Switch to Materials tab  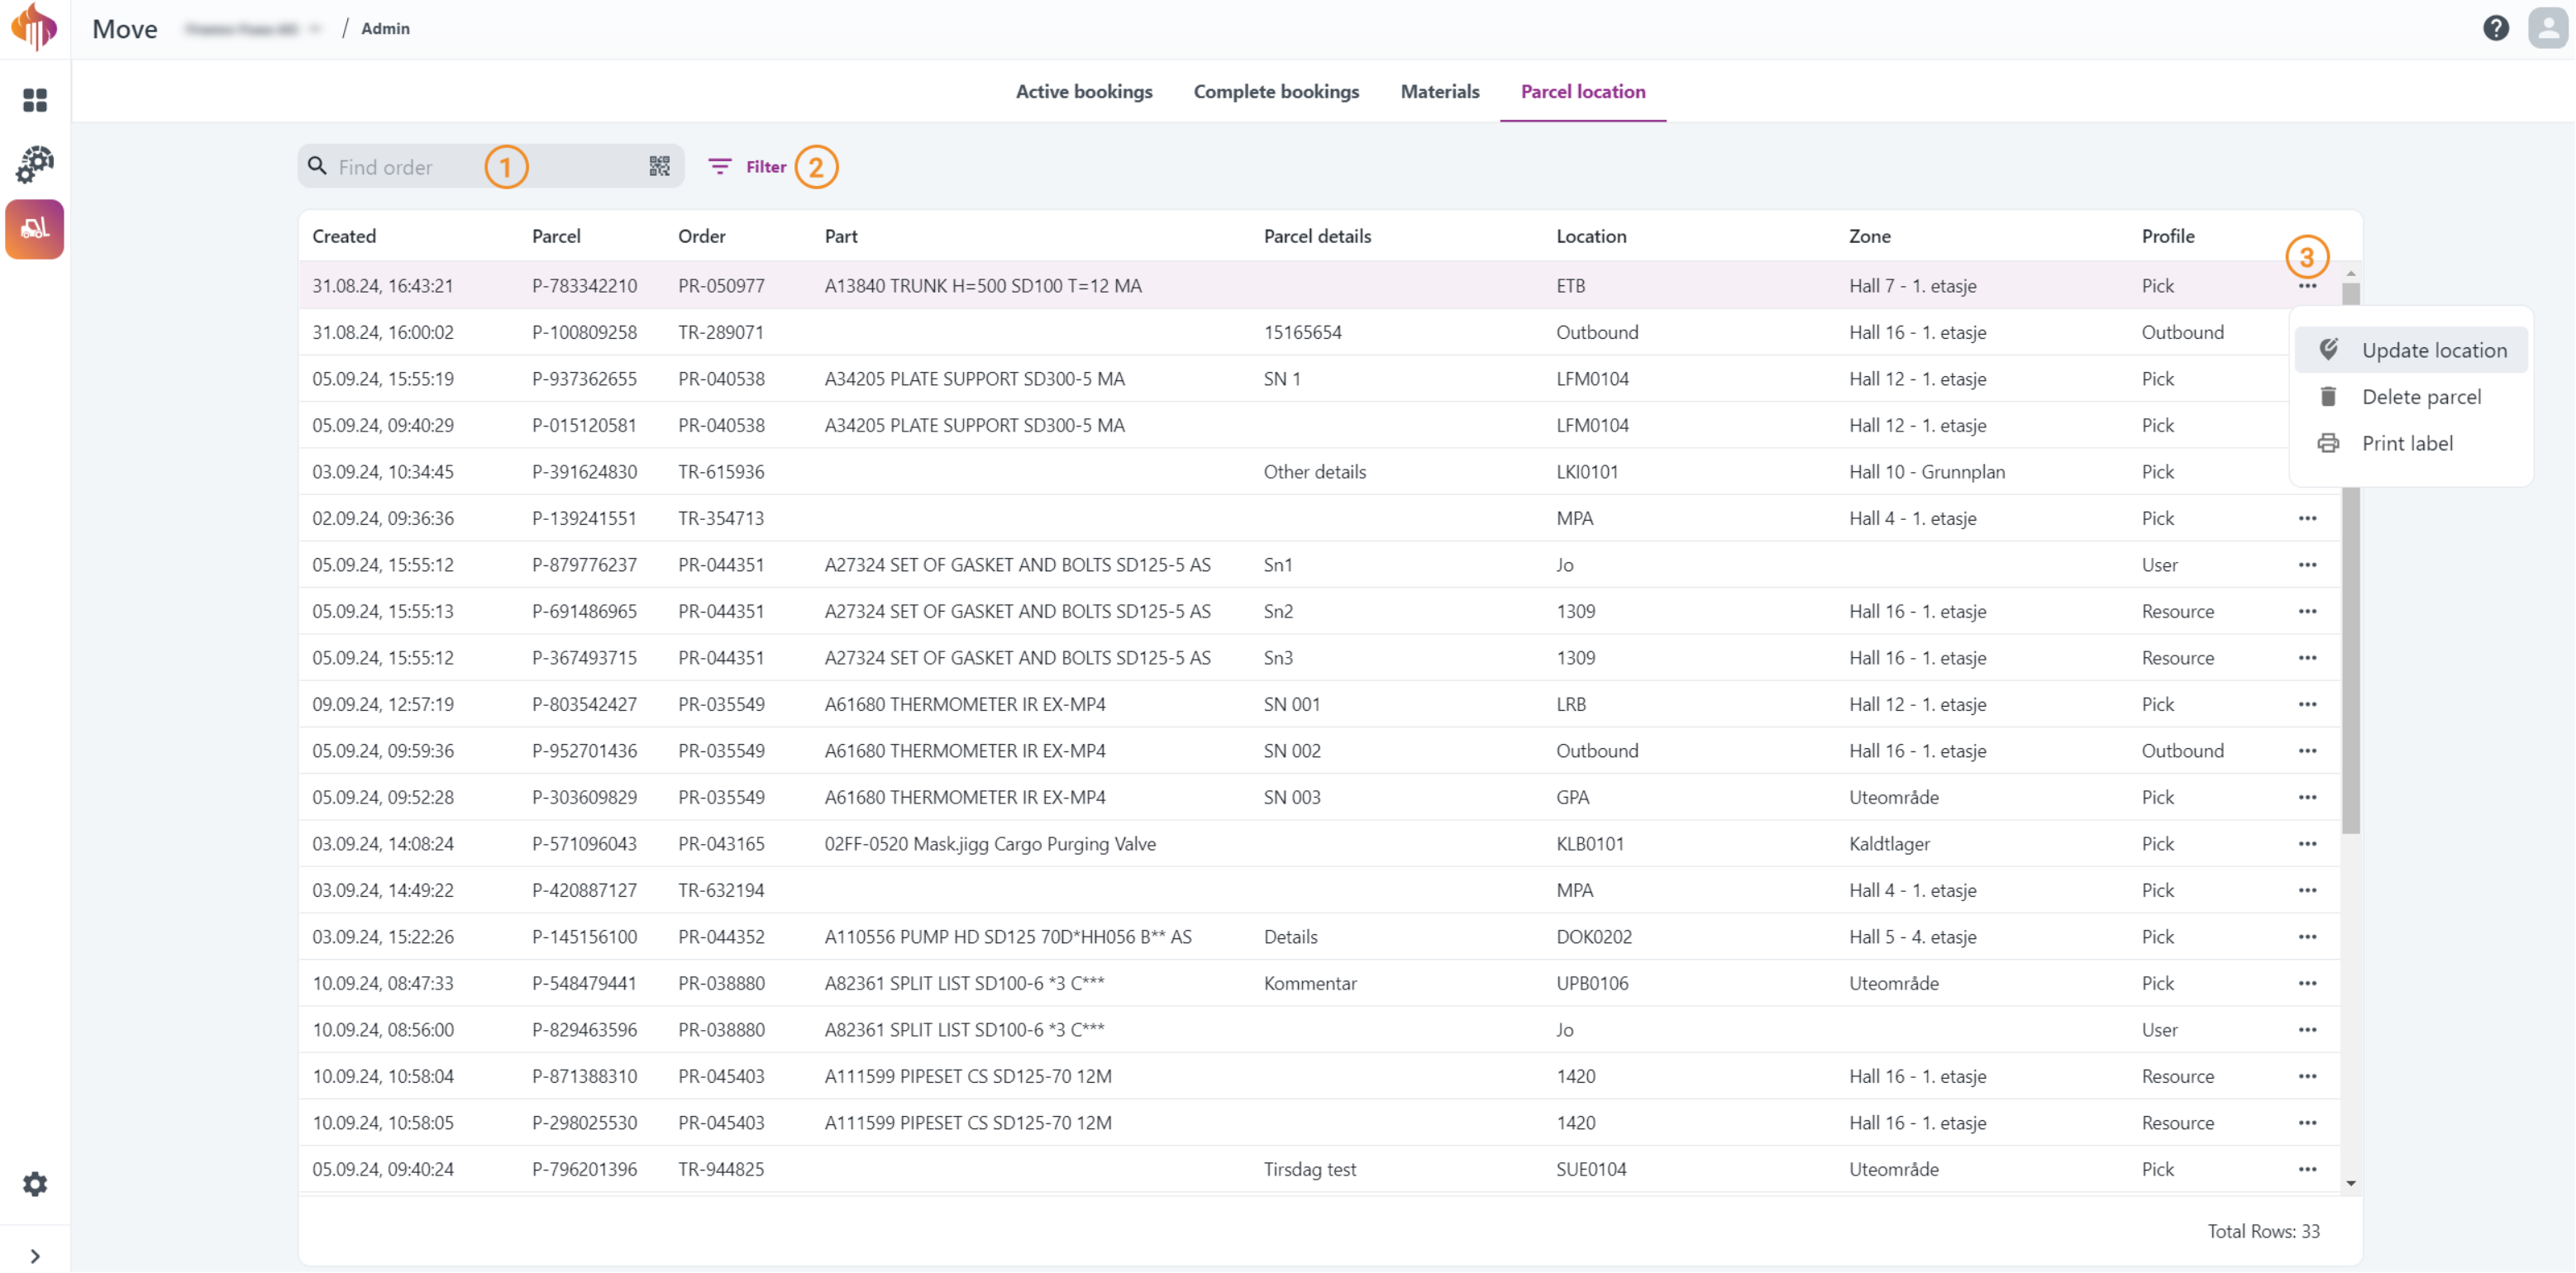(x=1439, y=91)
